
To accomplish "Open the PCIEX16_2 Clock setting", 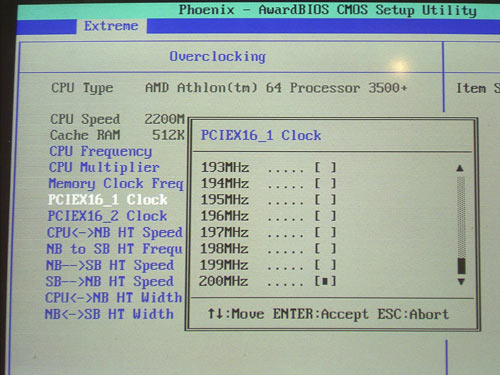I will (107, 216).
